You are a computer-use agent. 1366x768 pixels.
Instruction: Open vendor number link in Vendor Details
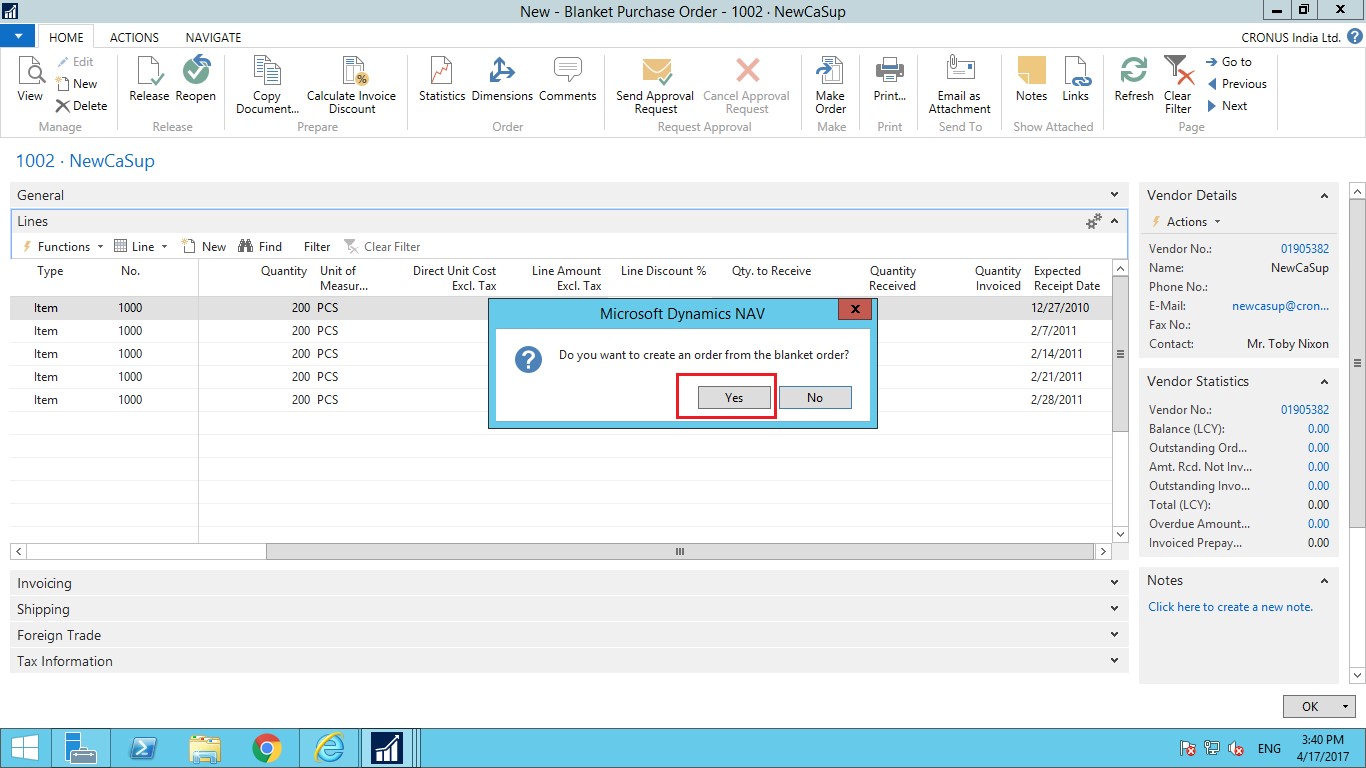tap(1305, 249)
